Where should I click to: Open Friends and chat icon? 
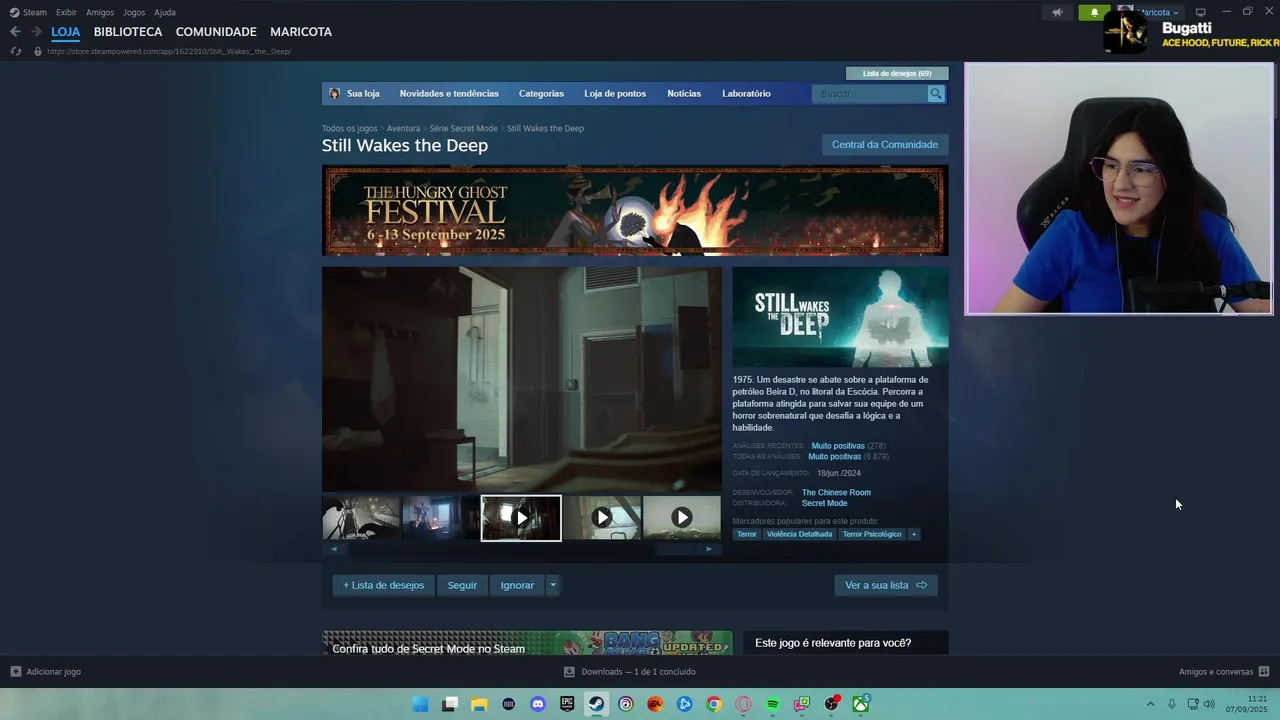tap(1264, 672)
